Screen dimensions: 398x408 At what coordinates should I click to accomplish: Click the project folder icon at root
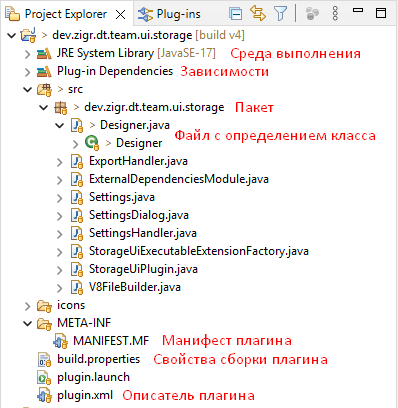[28, 35]
